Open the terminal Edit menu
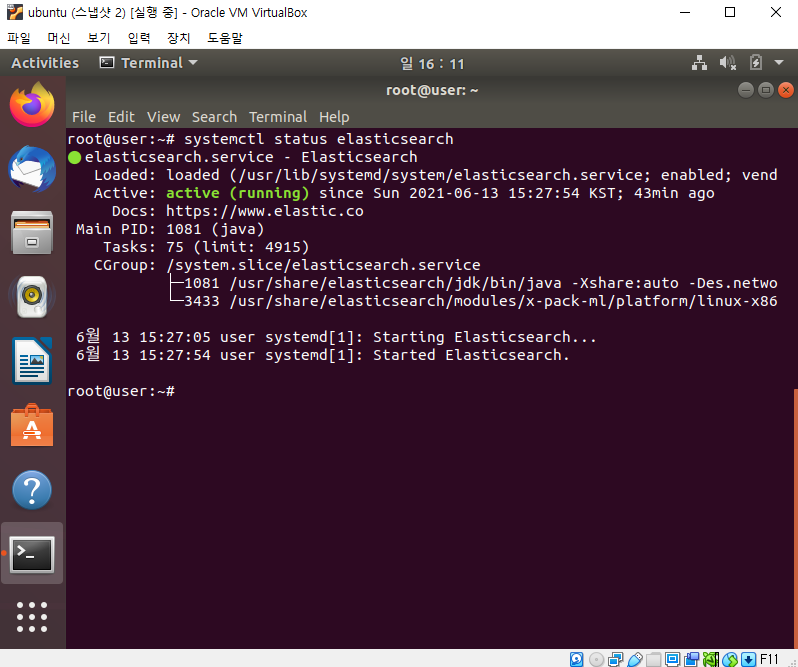The image size is (798, 667). click(x=121, y=117)
